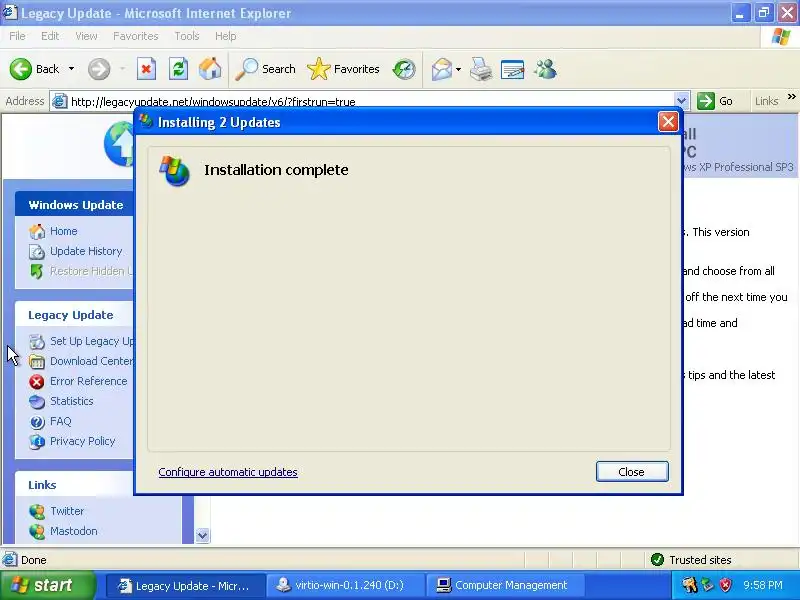Screen dimensions: 800x600
Task: Click the Print icon in toolbar
Action: (x=481, y=69)
